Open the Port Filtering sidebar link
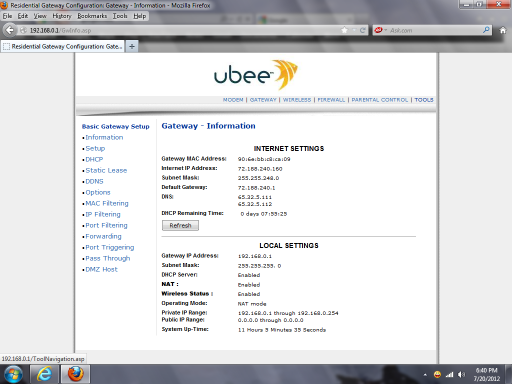512x384 pixels. [106, 225]
